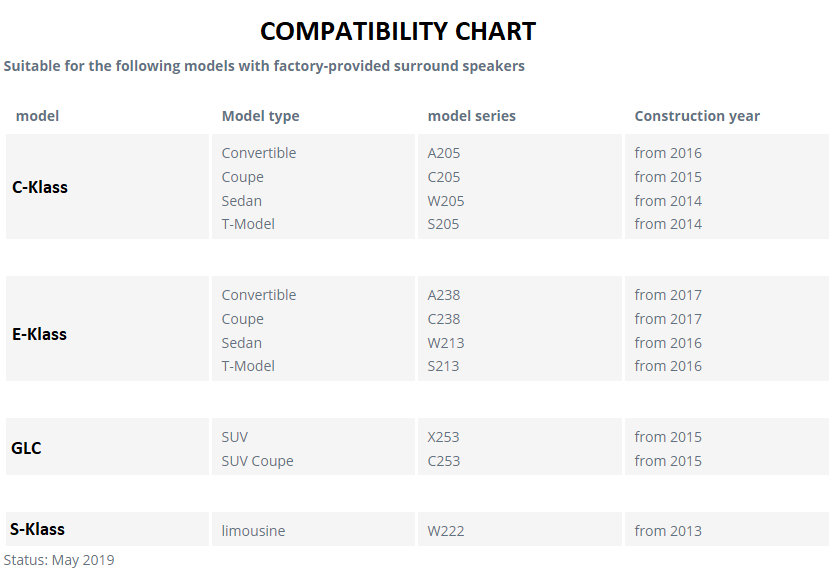Click the W205 series entry
Screen dimensions: 835x569
pyautogui.click(x=446, y=201)
